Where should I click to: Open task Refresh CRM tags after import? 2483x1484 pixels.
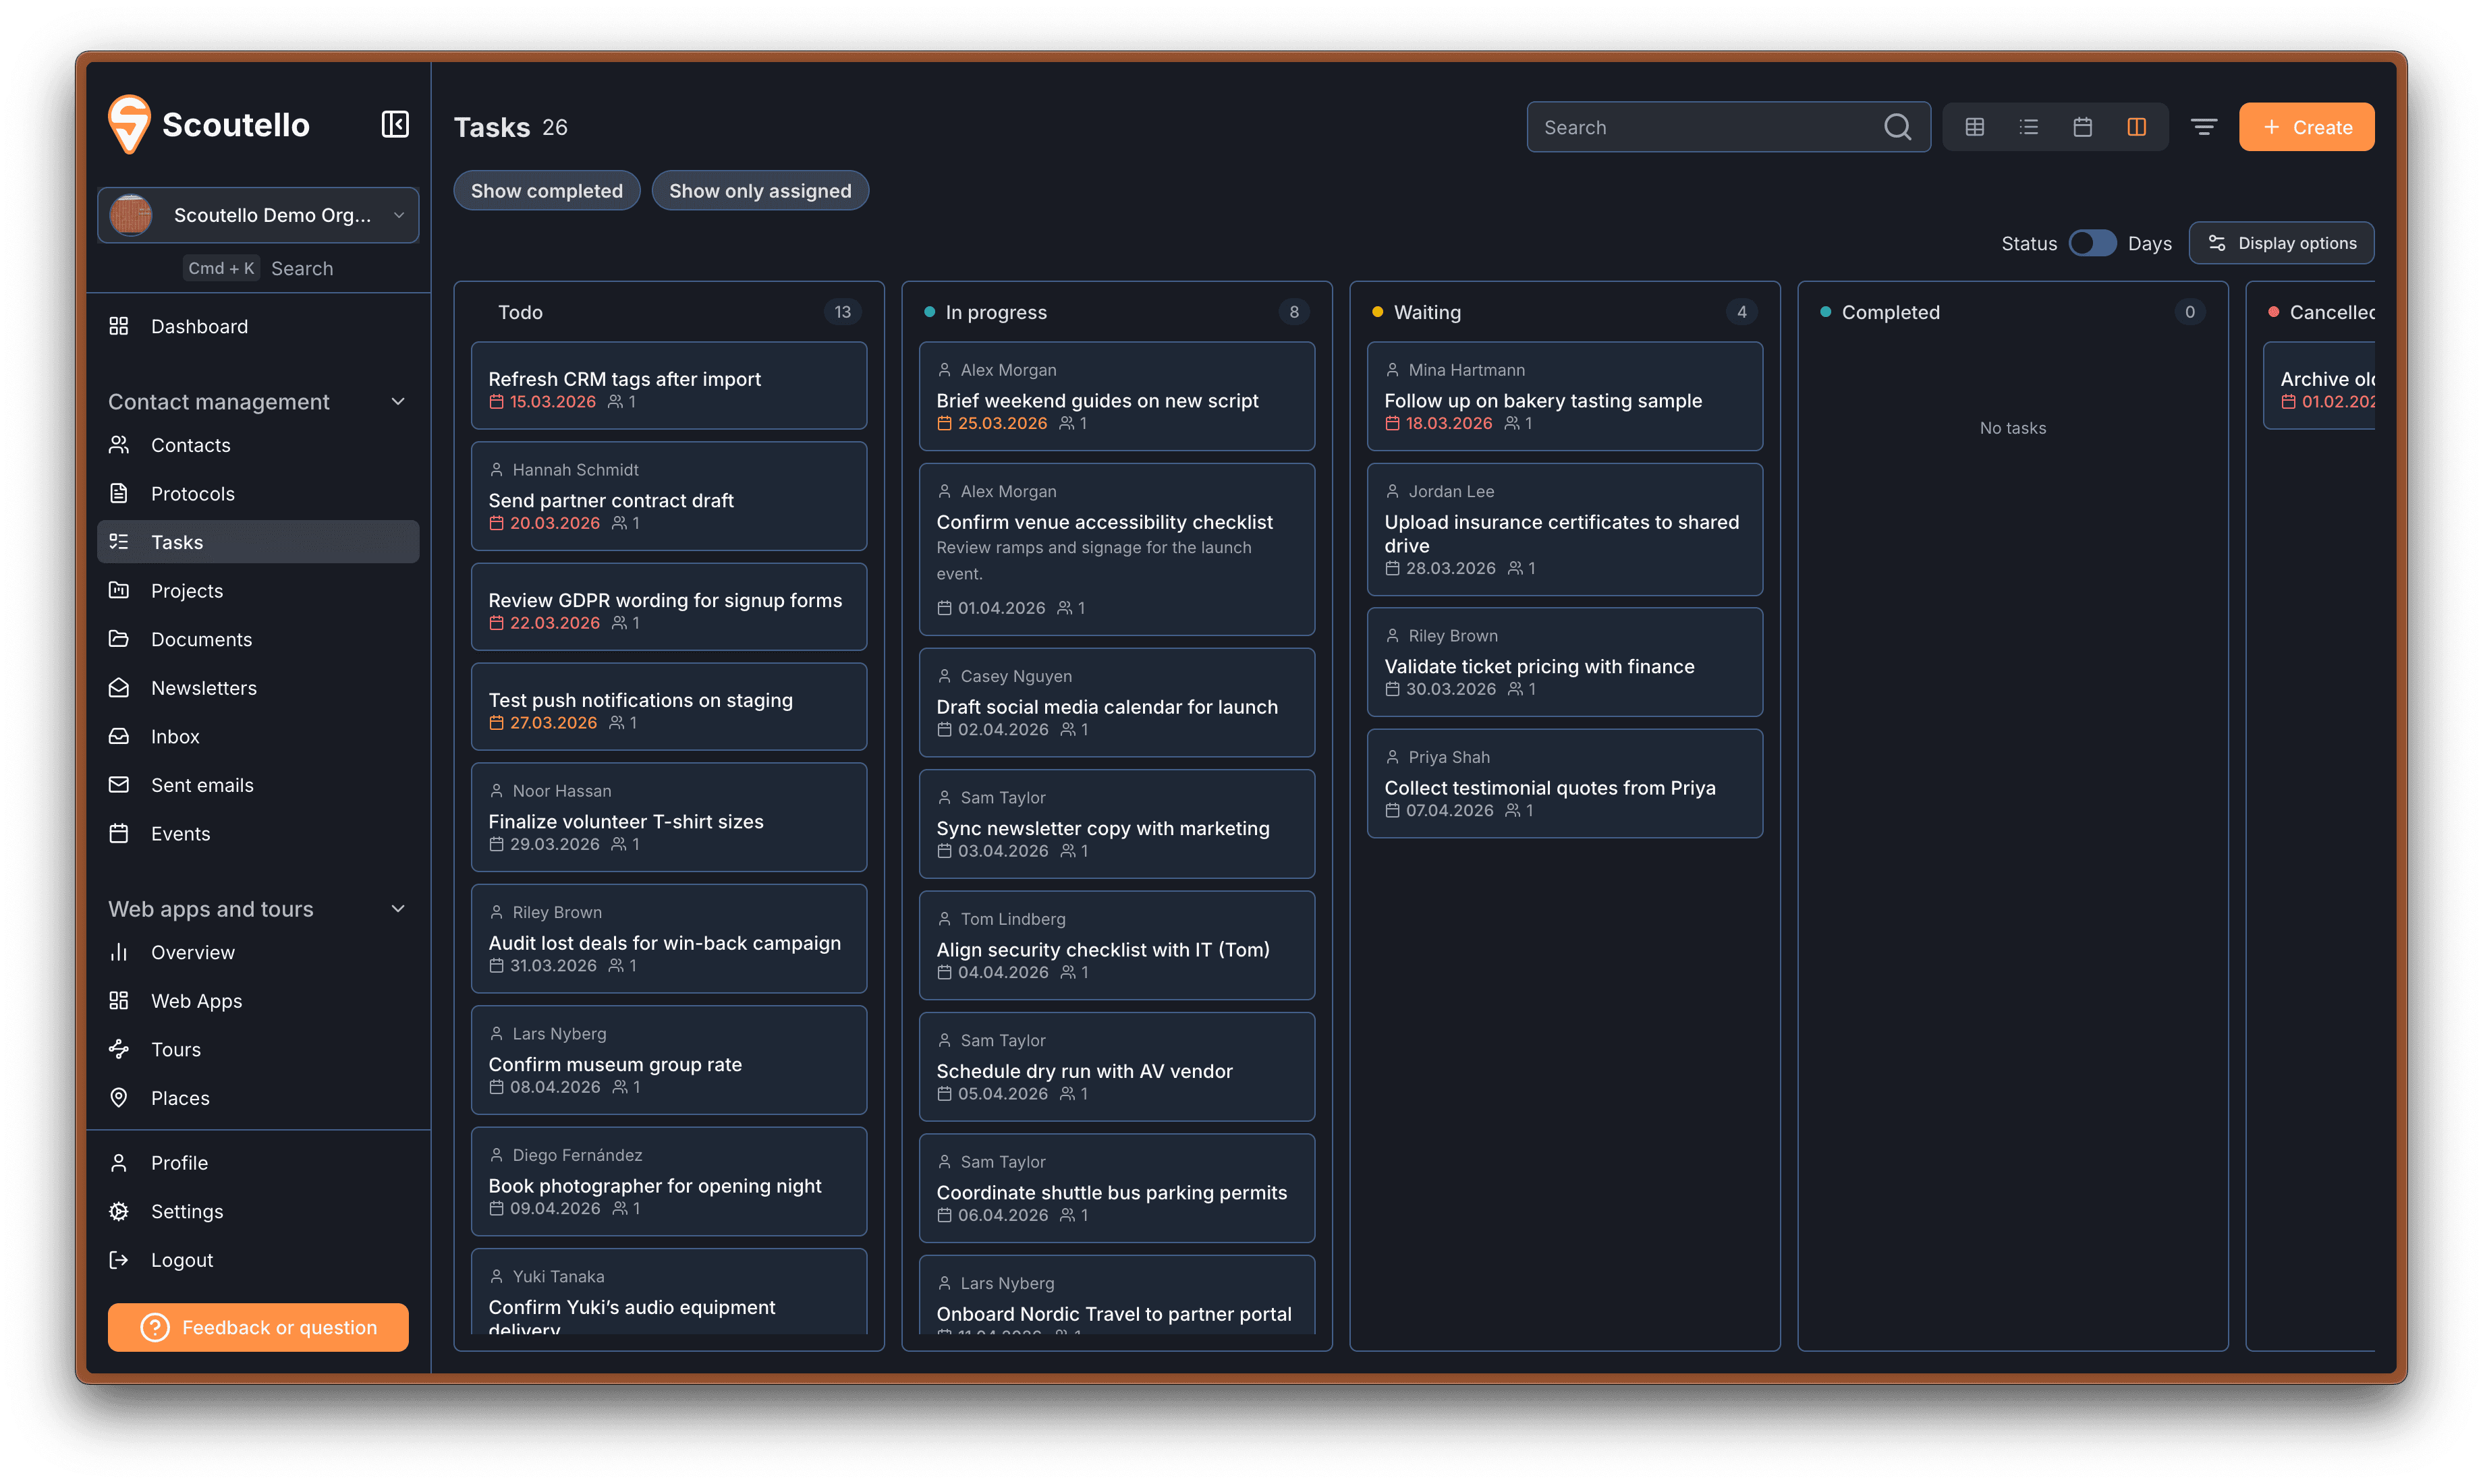coord(669,386)
